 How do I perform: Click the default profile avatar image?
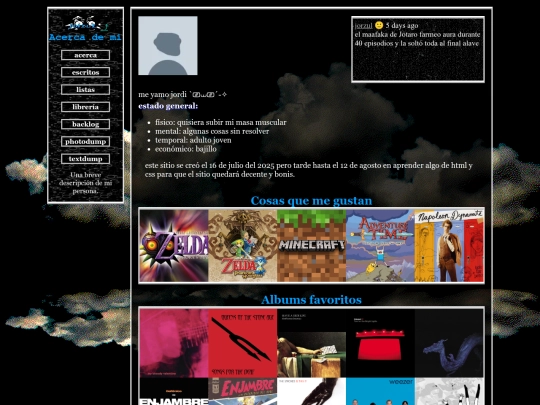pyautogui.click(x=168, y=45)
